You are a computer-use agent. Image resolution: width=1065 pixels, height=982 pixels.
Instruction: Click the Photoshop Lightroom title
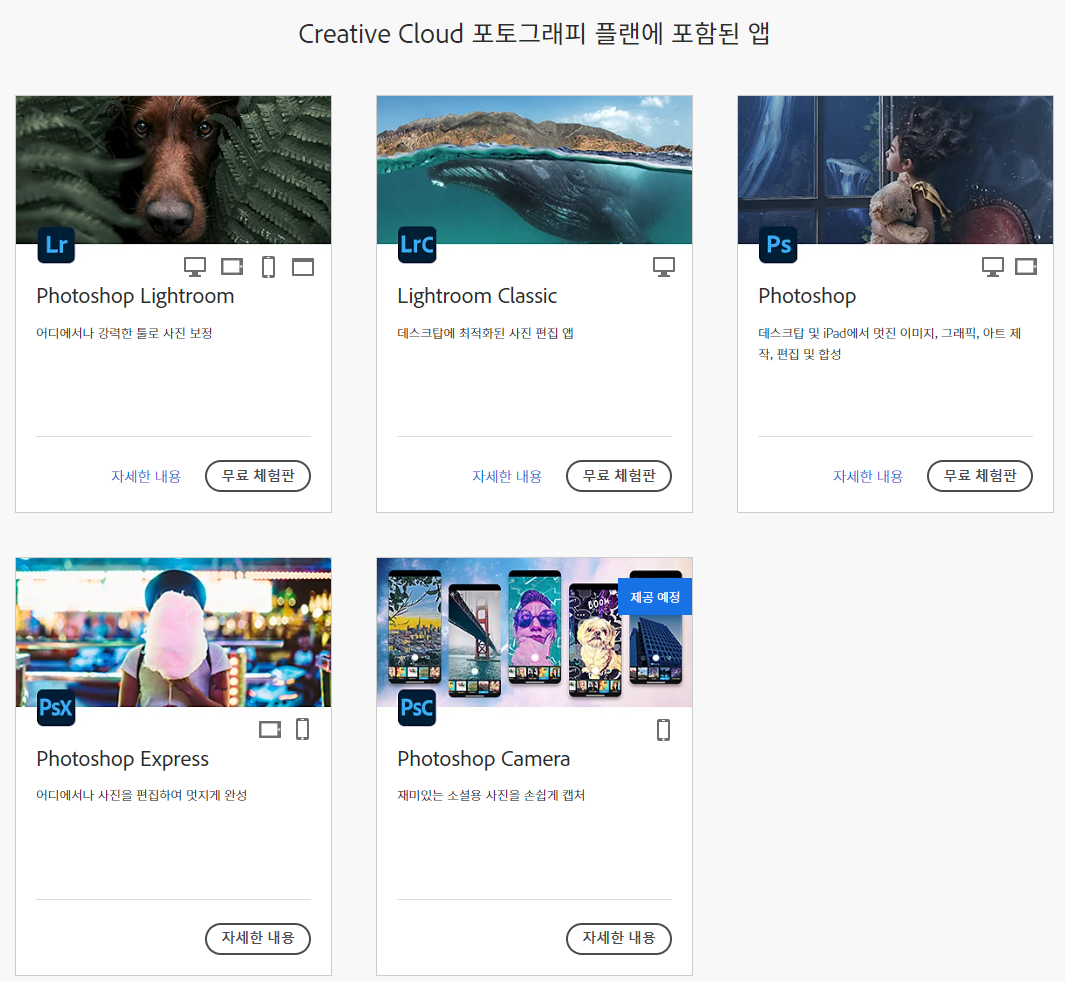pyautogui.click(x=135, y=296)
